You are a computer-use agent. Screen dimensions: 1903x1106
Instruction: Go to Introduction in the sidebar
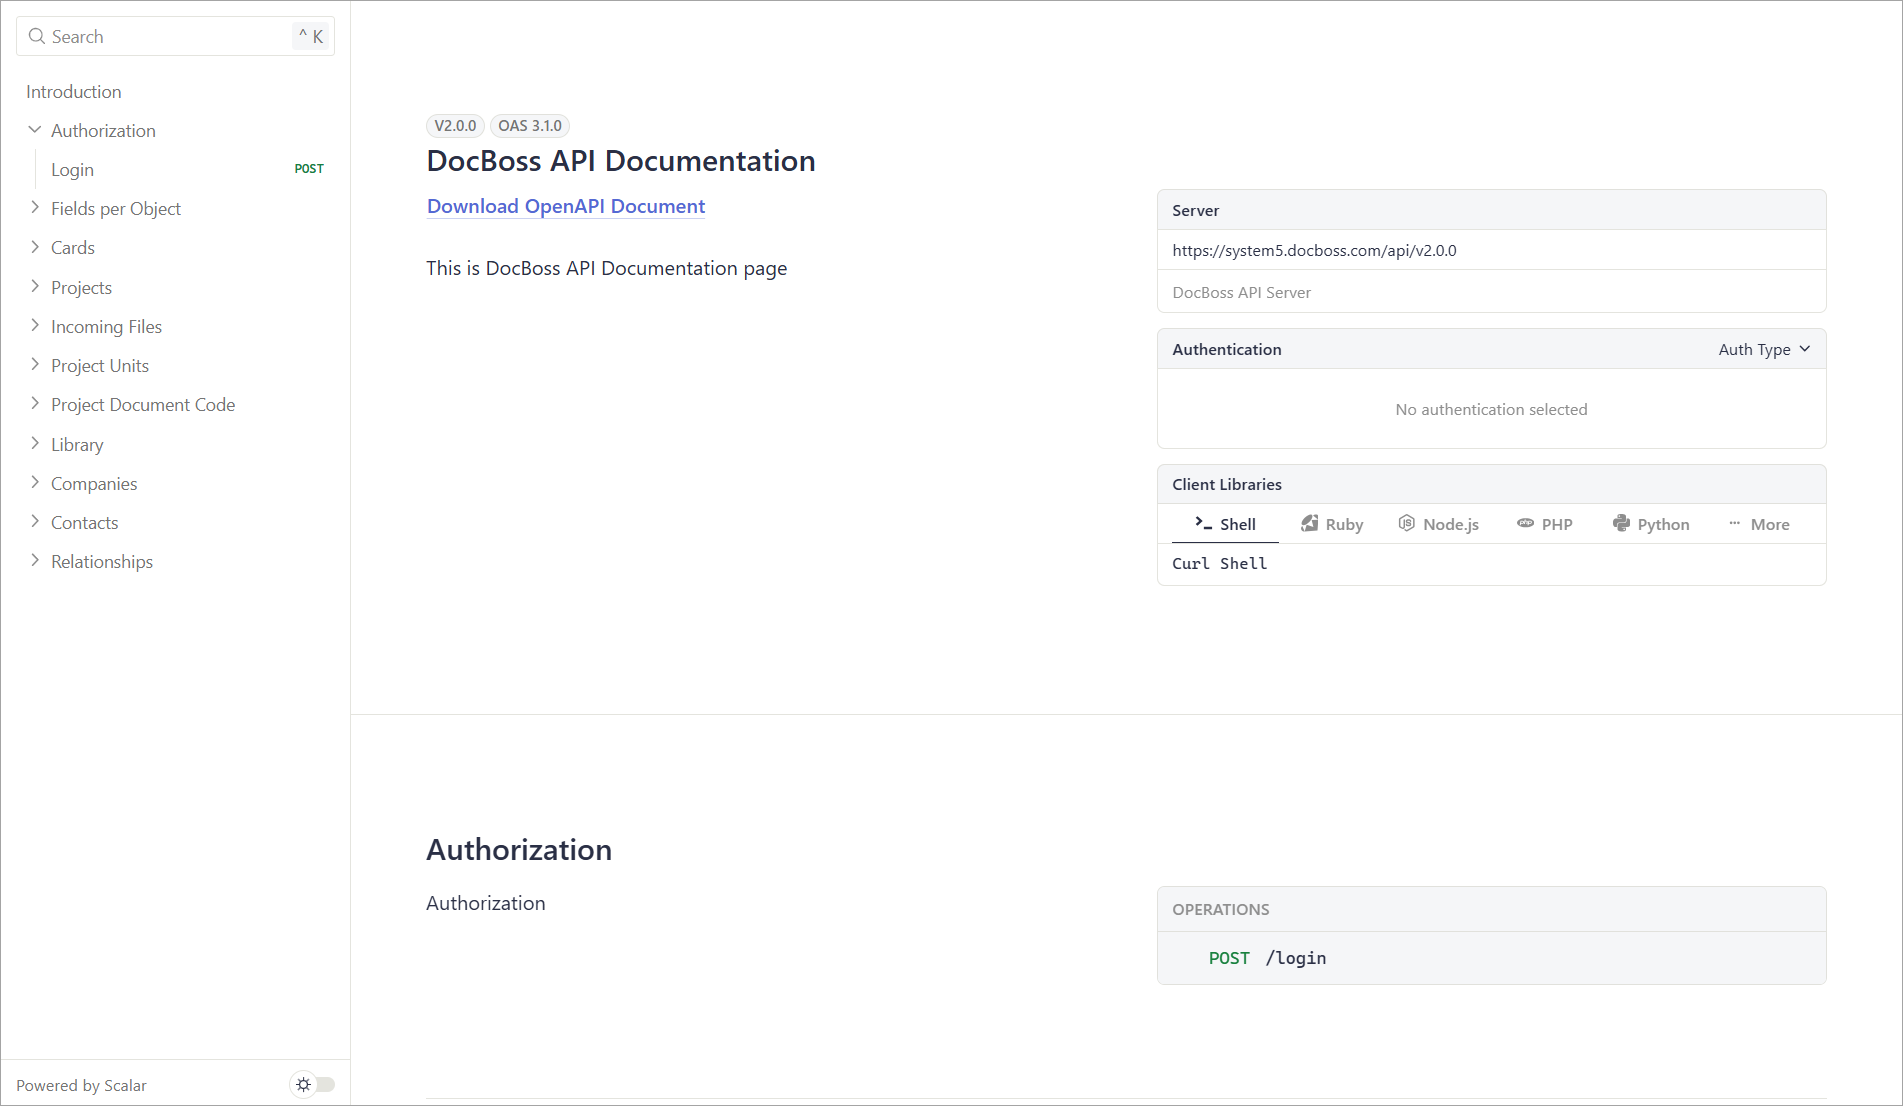(x=74, y=91)
